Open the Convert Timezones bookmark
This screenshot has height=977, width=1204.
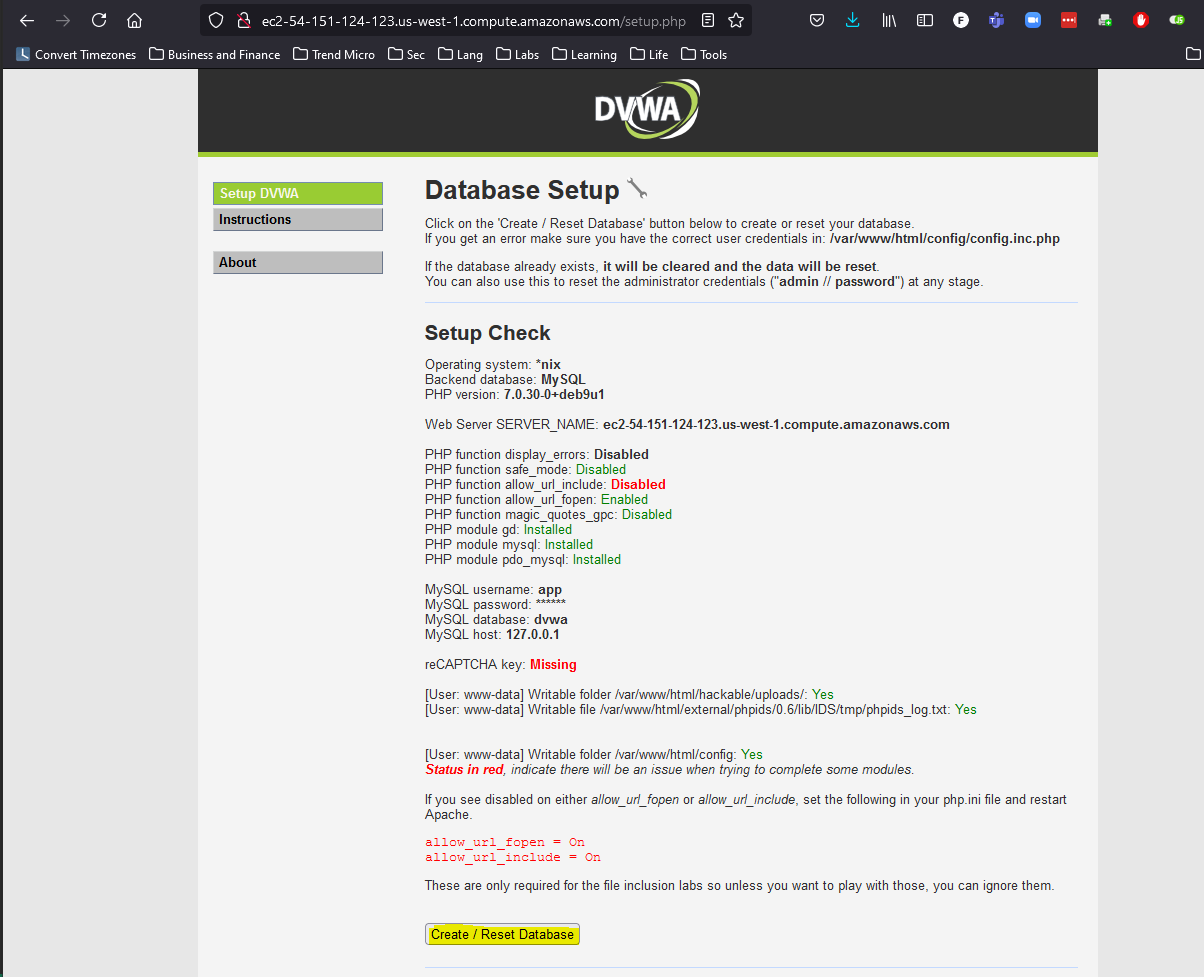pyautogui.click(x=76, y=54)
